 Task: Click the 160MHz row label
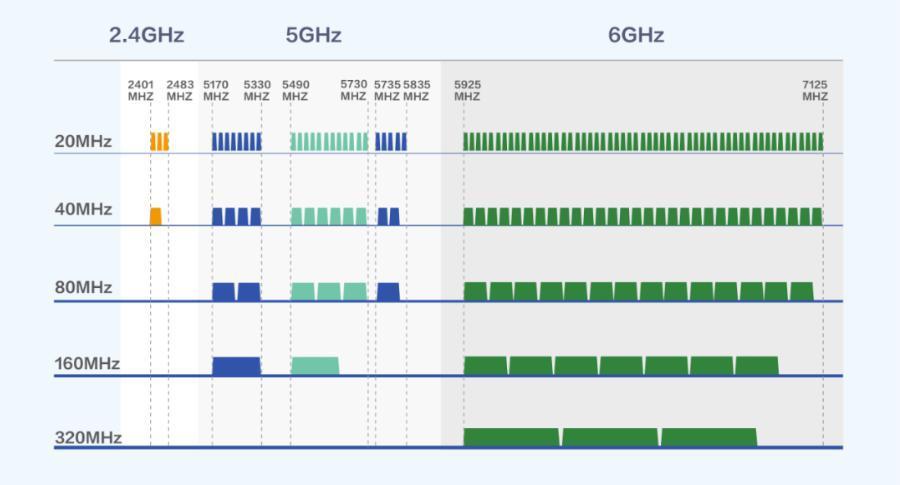[x=87, y=363]
